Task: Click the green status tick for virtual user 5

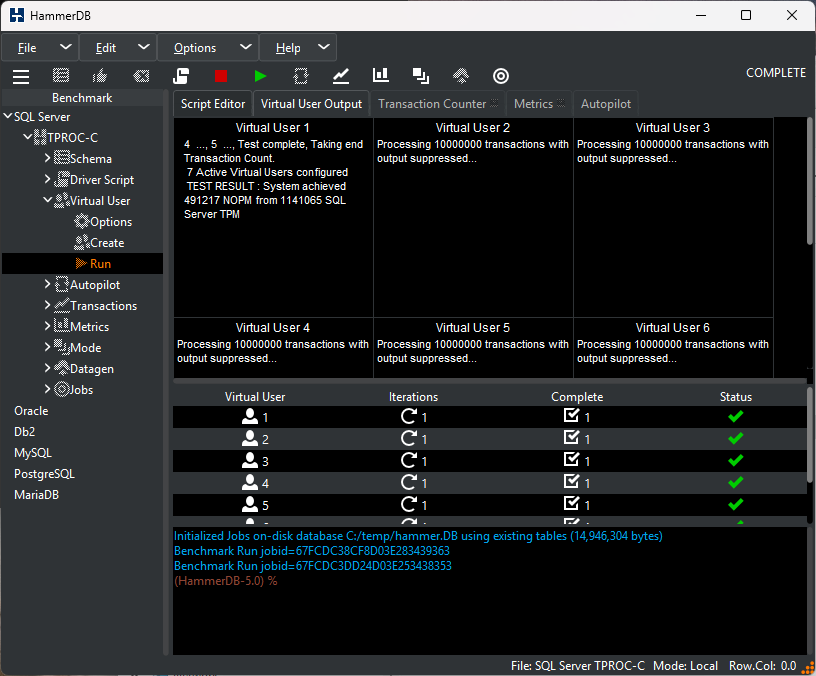Action: point(736,504)
